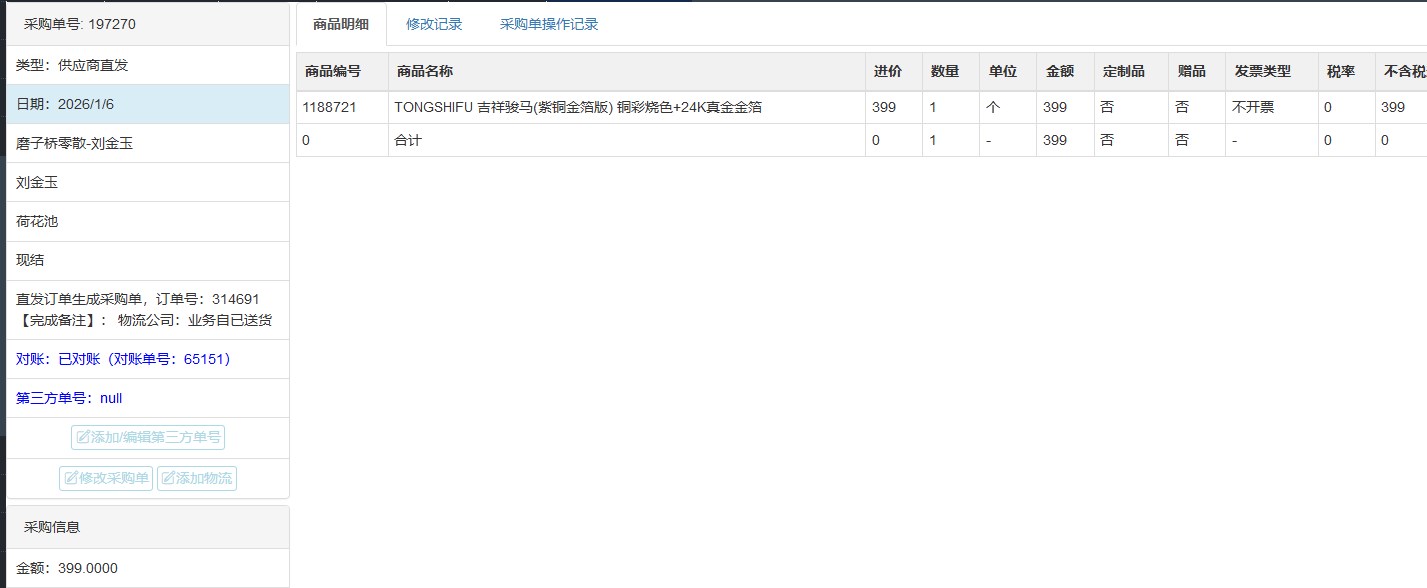Click the pencil icon on 添加物流 button
The height and width of the screenshot is (588, 1427).
[x=168, y=479]
